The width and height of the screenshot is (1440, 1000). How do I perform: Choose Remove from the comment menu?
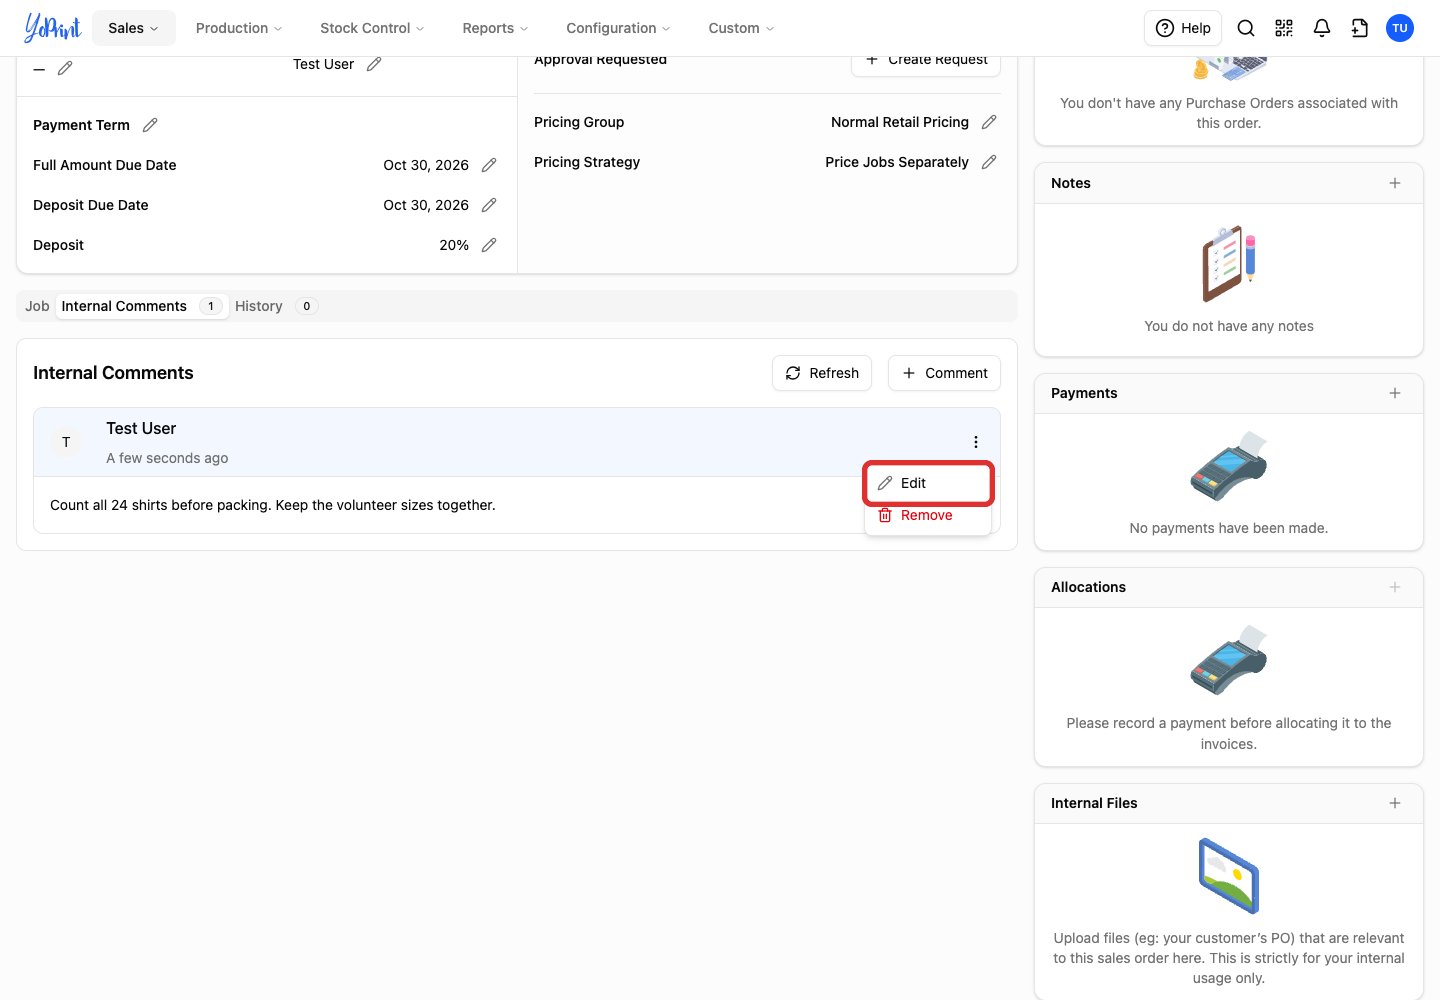pyautogui.click(x=928, y=515)
